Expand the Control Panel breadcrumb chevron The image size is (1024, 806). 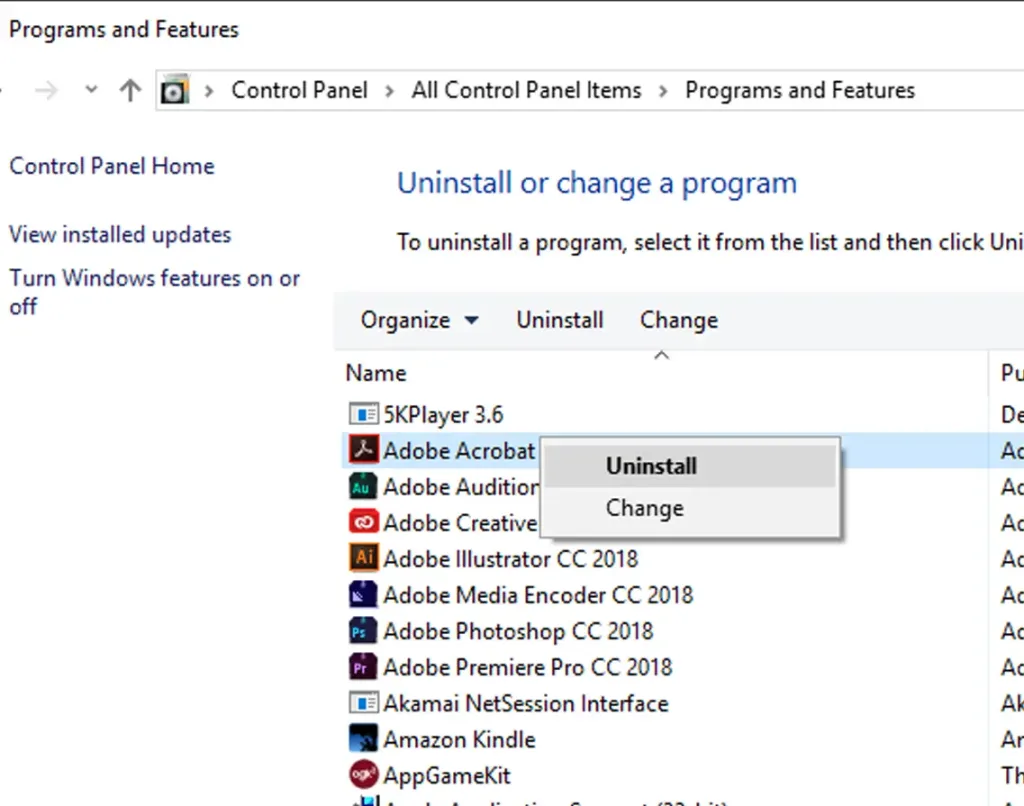[389, 91]
